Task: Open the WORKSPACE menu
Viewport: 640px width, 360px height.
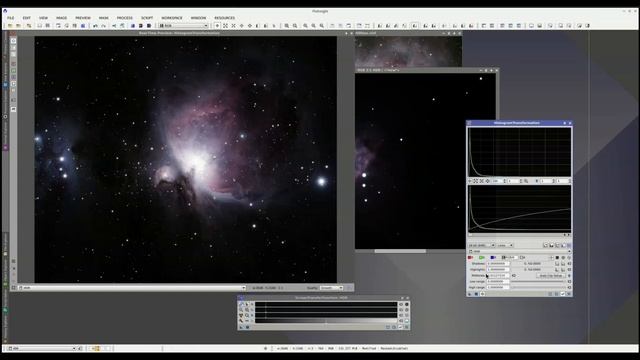Action: tap(171, 18)
